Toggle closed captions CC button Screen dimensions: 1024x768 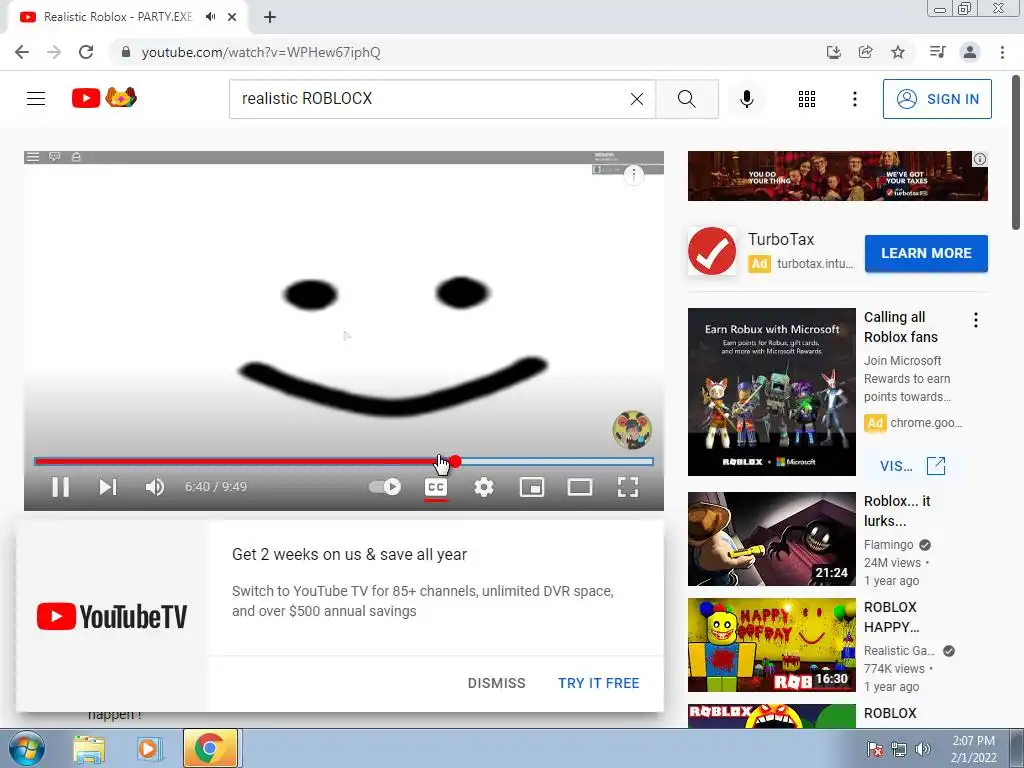[436, 487]
